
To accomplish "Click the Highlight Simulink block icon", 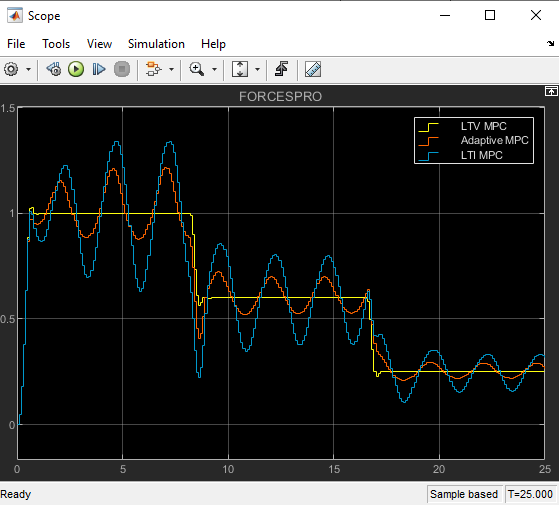I will [154, 69].
